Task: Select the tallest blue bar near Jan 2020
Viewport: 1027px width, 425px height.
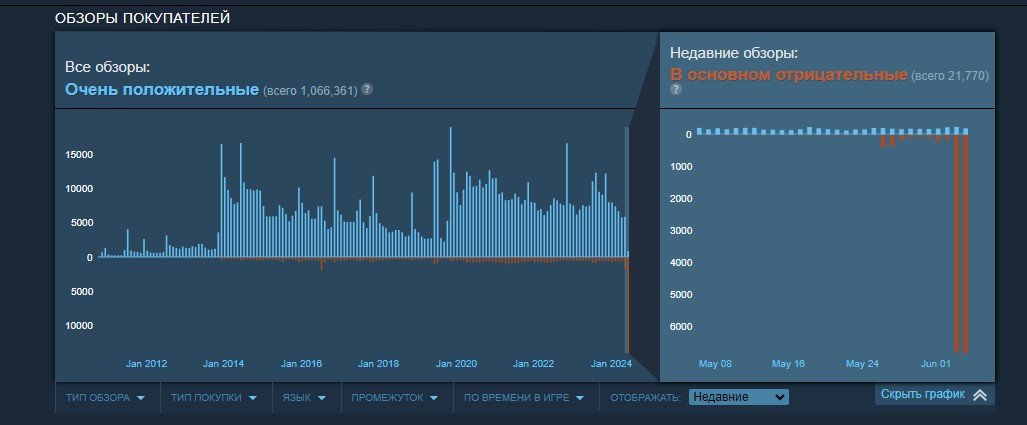Action: pyautogui.click(x=451, y=192)
